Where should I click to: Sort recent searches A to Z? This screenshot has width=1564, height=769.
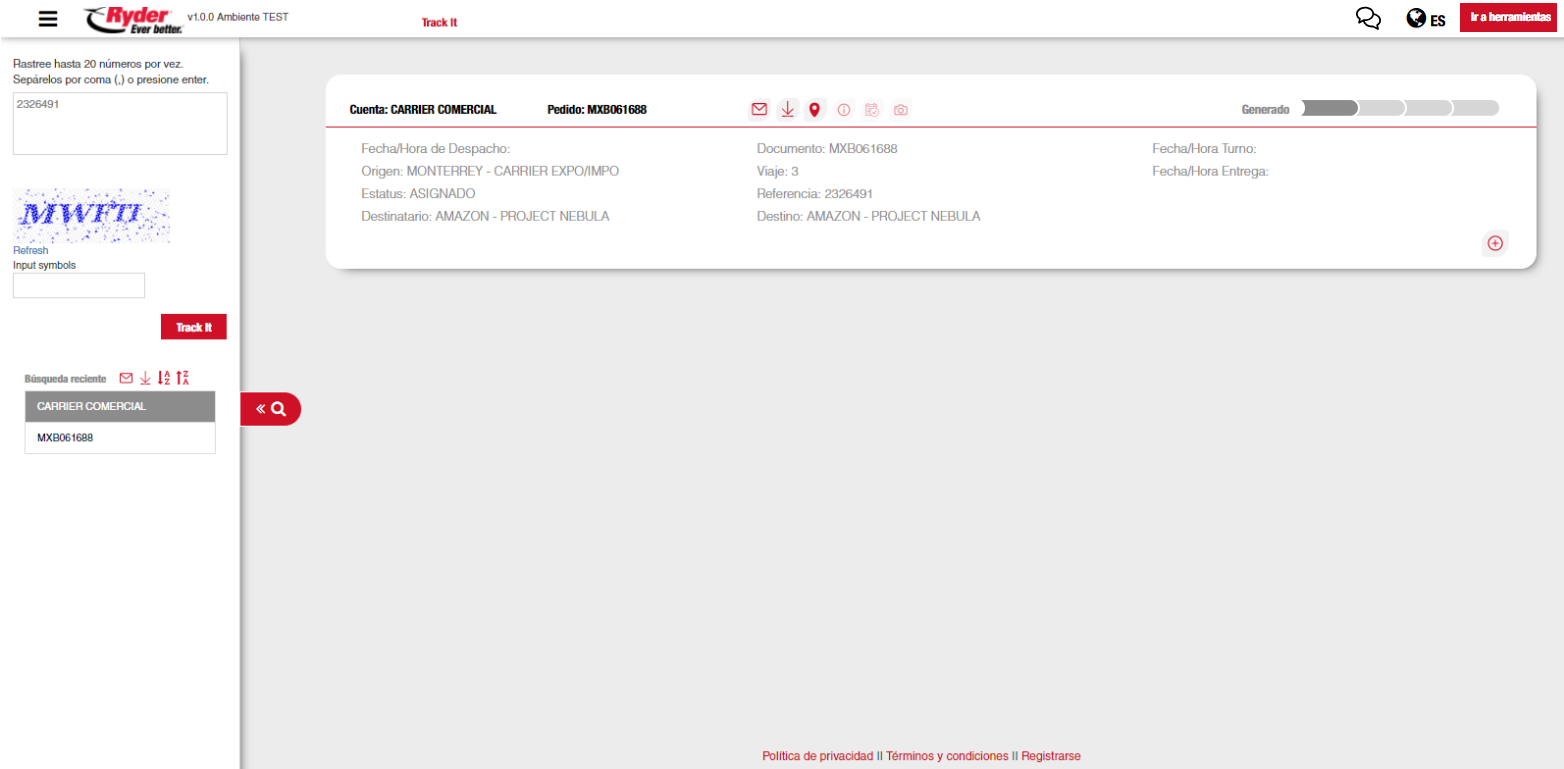click(164, 378)
